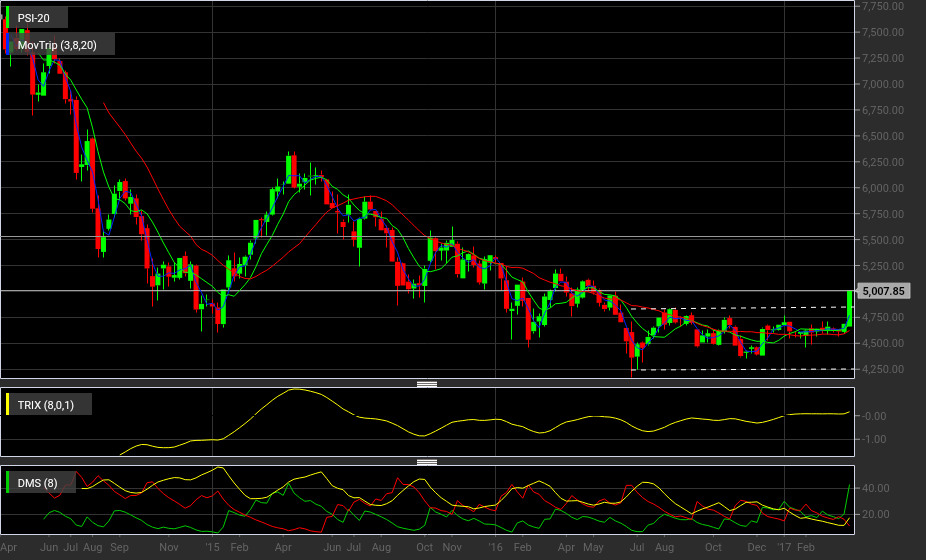Click the '15 year marker on time axis
Screen dimensions: 926x560
pos(212,547)
